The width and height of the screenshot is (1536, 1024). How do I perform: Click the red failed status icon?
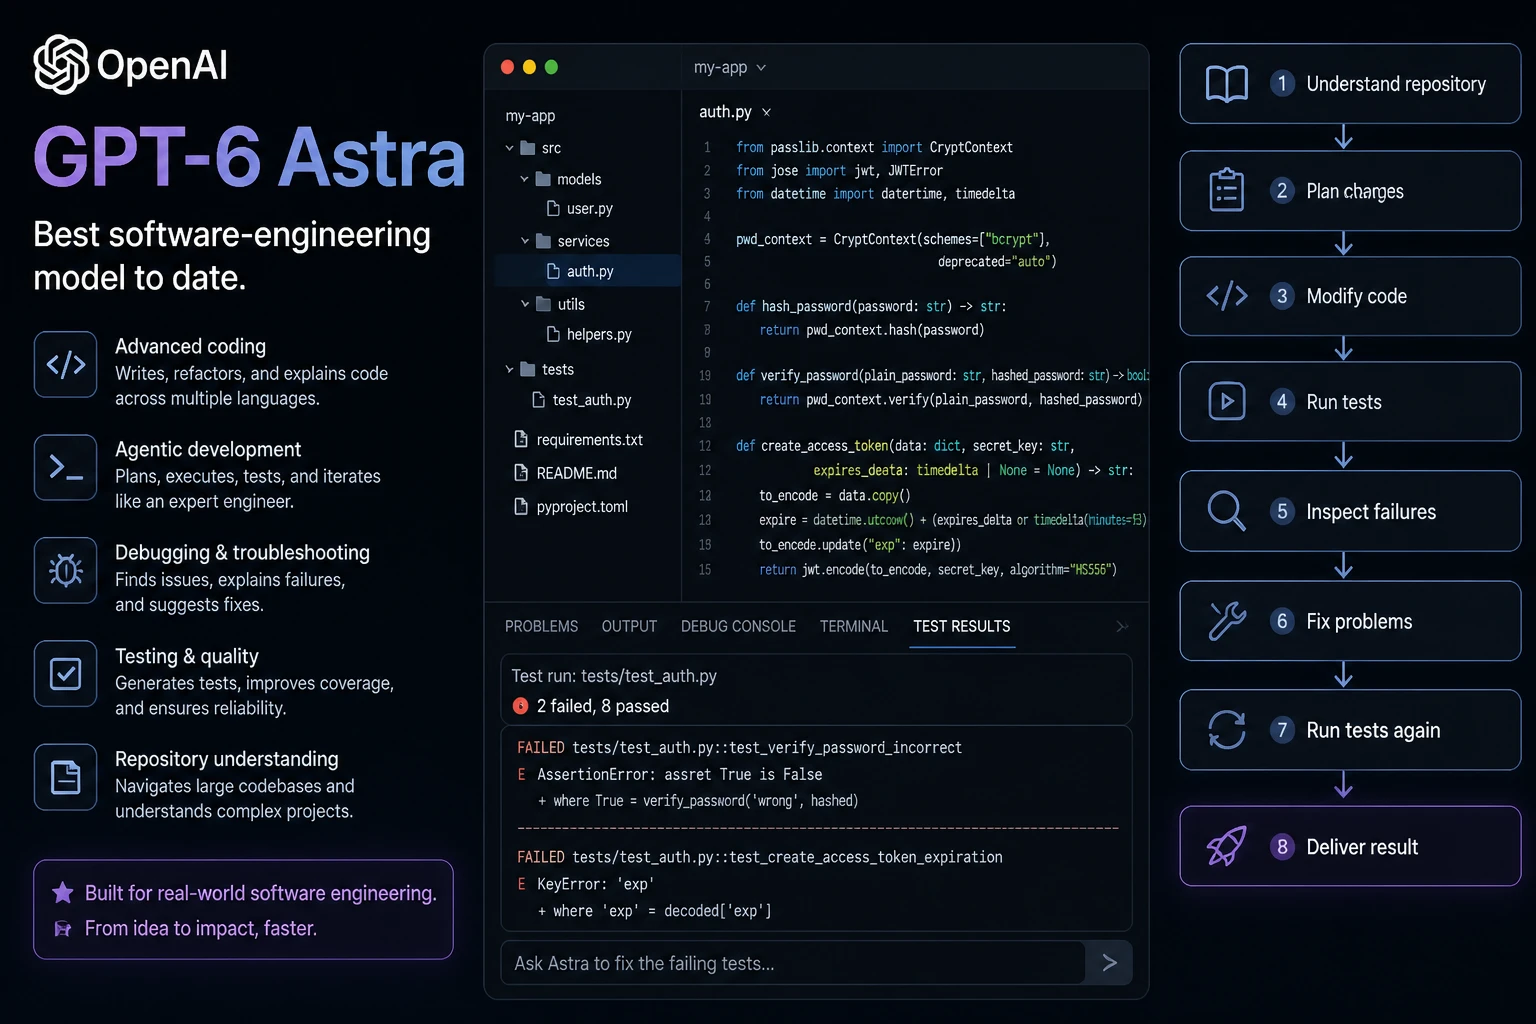(x=520, y=706)
